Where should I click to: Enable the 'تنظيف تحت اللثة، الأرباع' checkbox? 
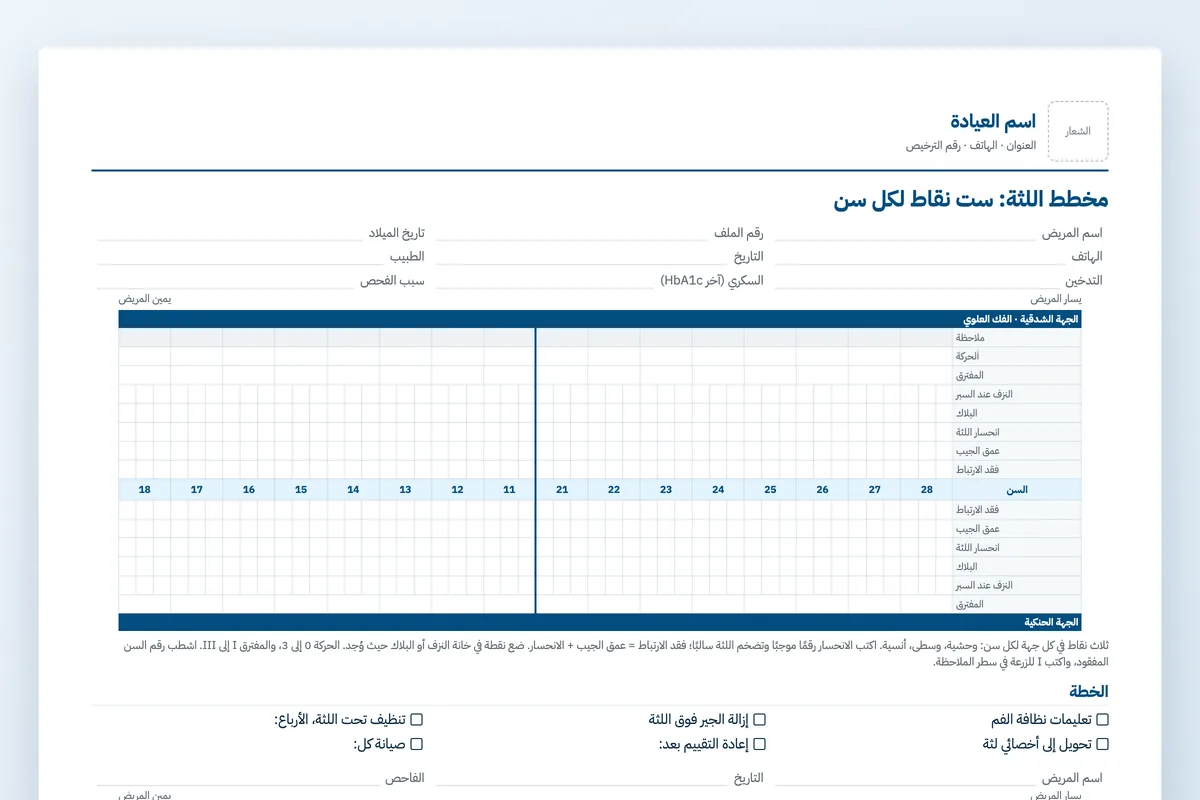[417, 719]
